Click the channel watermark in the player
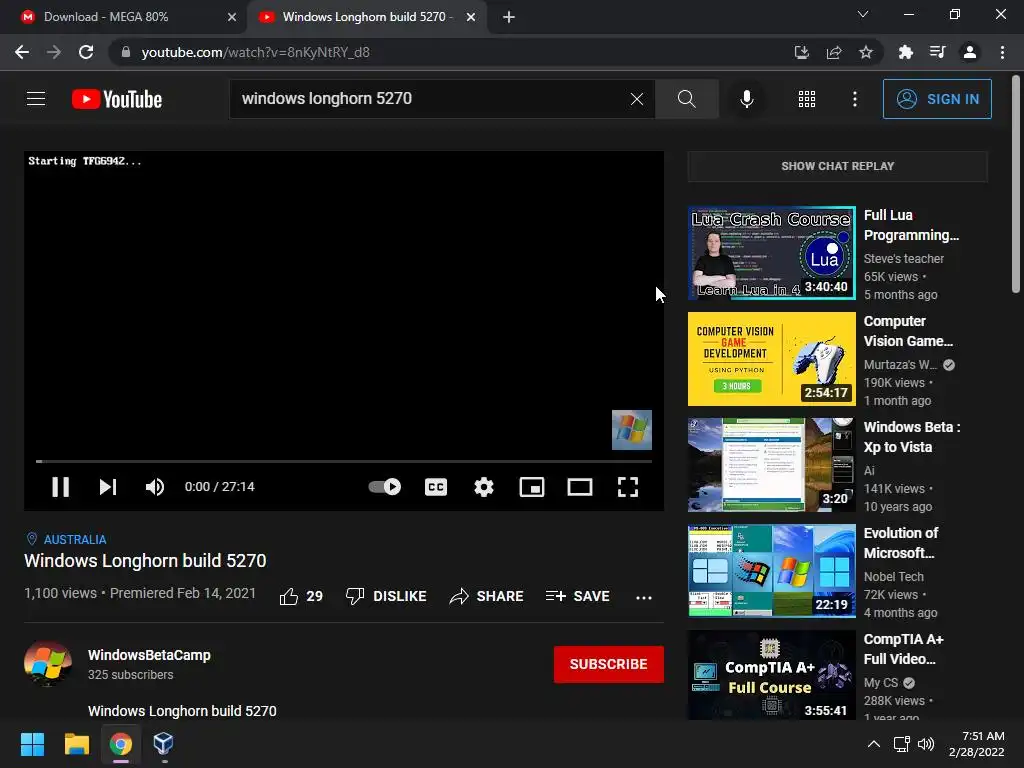Screen dimensions: 1024x768 632,430
